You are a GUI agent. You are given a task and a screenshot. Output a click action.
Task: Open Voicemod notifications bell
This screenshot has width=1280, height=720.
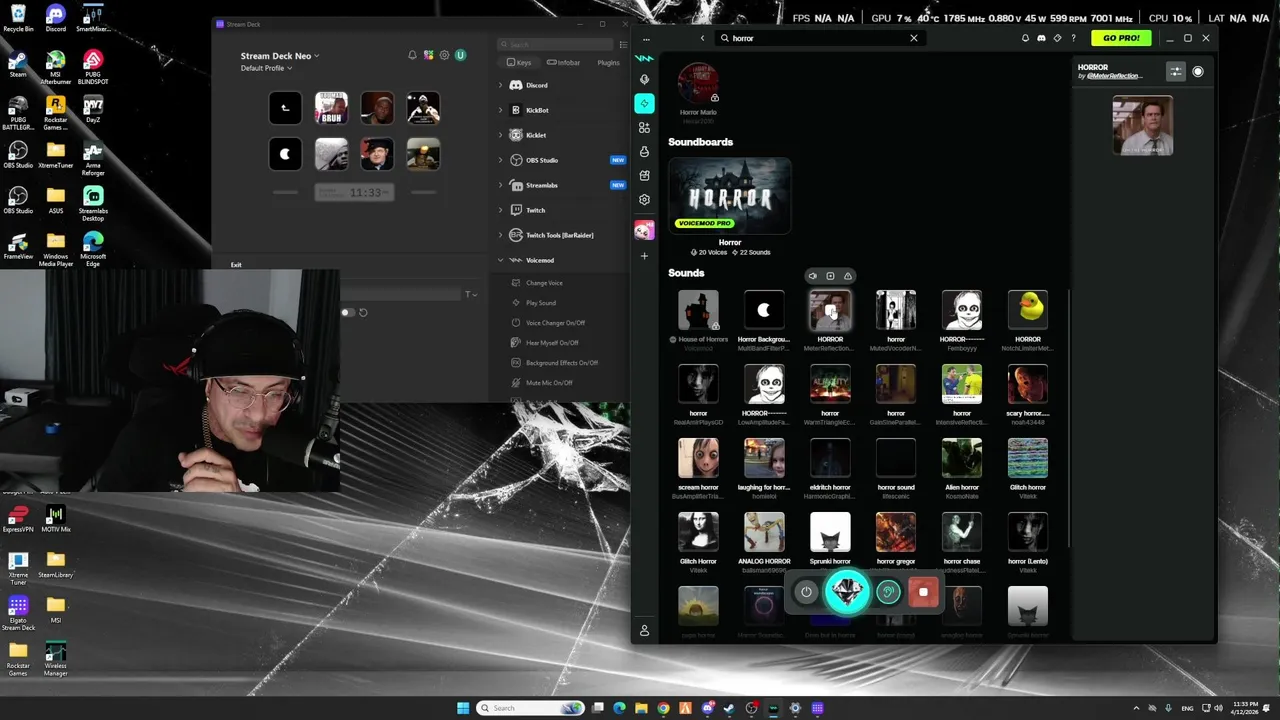(x=1025, y=38)
